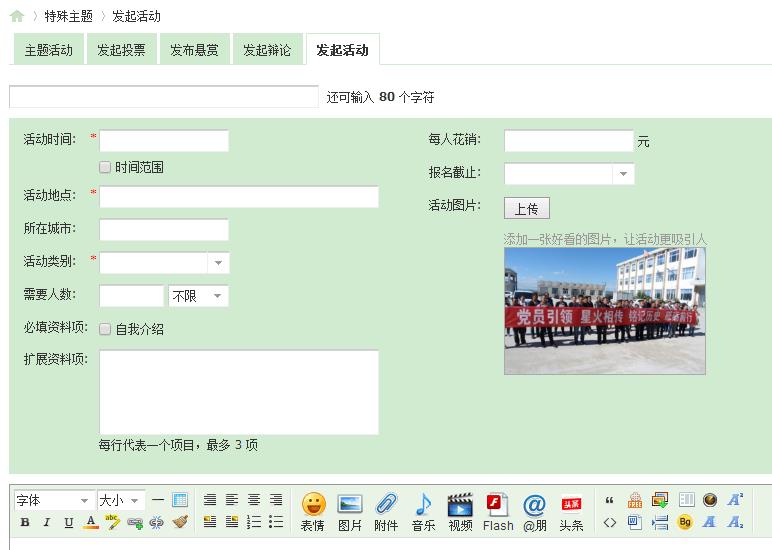The height and width of the screenshot is (550, 772).
Task: Check the 自我介绍 required info checkbox
Action: (105, 329)
